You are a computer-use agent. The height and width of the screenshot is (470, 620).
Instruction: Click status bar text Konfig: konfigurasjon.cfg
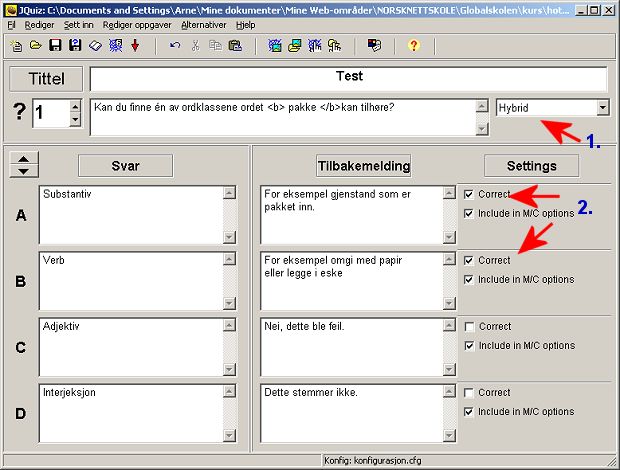pyautogui.click(x=372, y=461)
